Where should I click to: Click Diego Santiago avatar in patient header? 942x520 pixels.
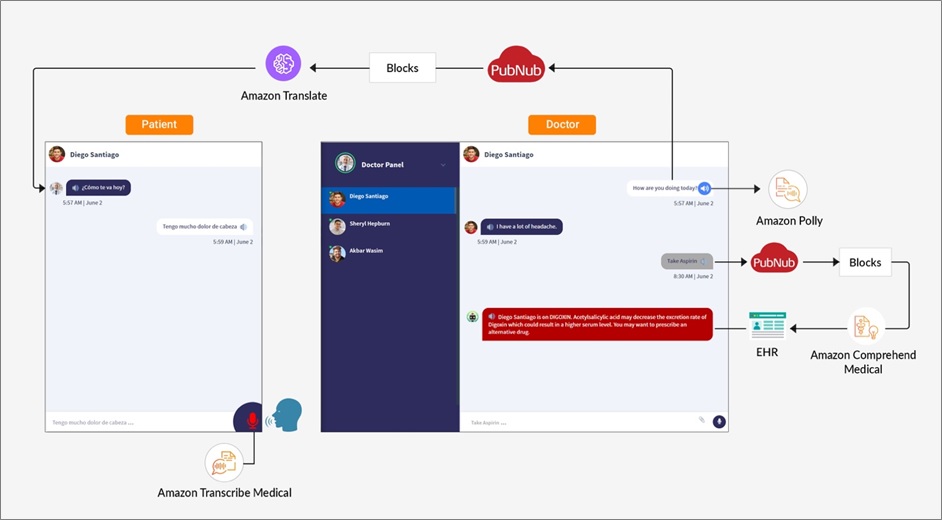tap(56, 154)
